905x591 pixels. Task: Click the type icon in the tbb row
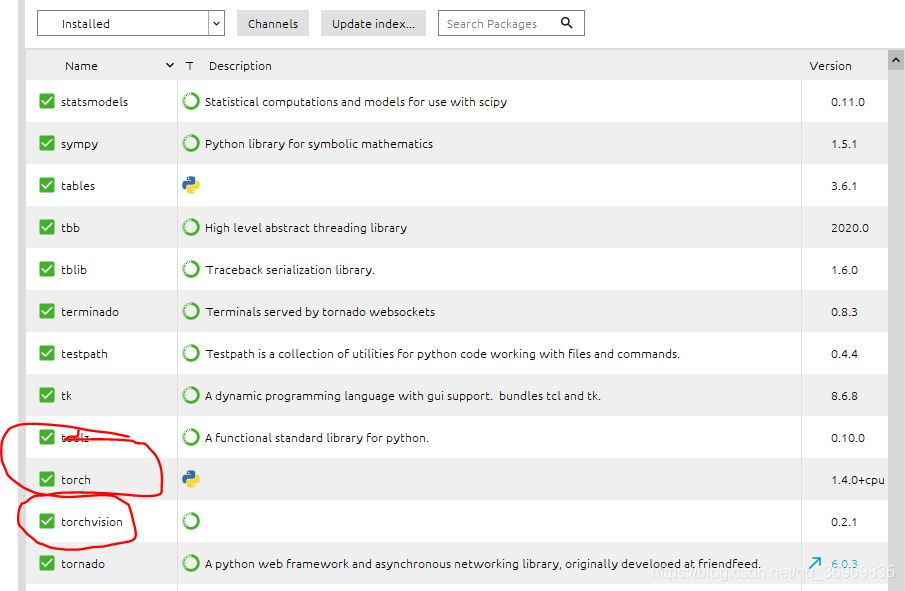tap(190, 227)
